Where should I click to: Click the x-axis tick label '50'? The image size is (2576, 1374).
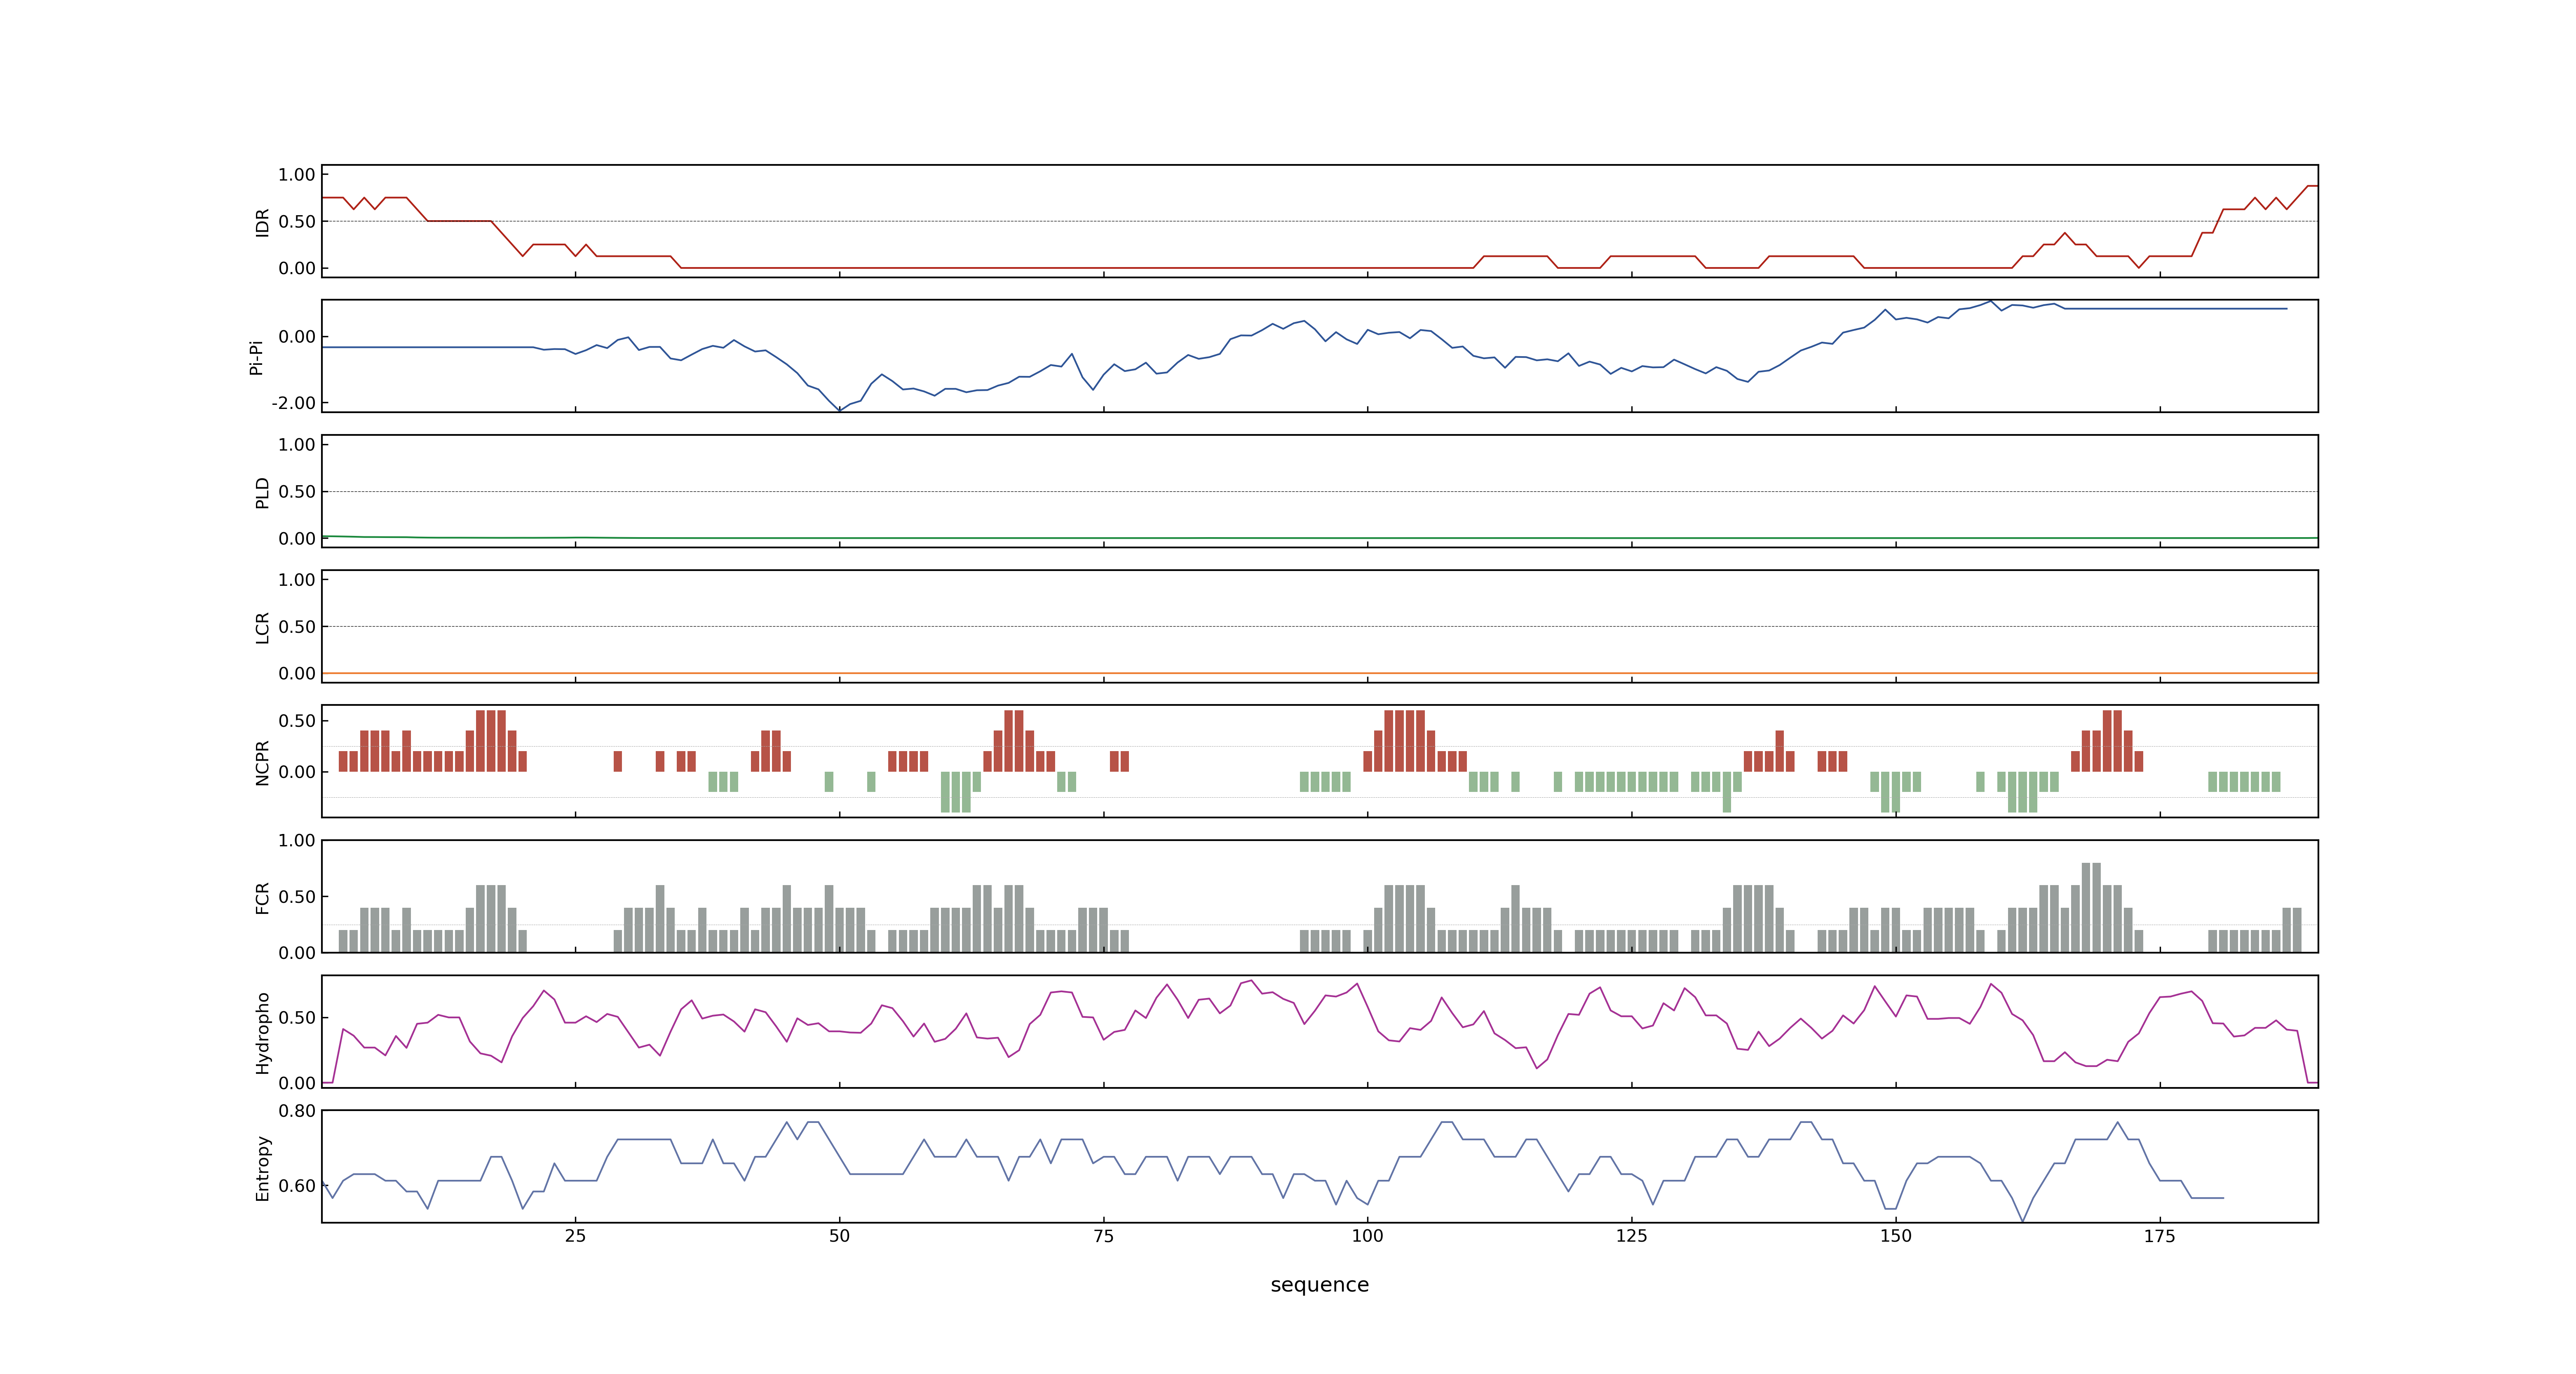click(x=839, y=1236)
